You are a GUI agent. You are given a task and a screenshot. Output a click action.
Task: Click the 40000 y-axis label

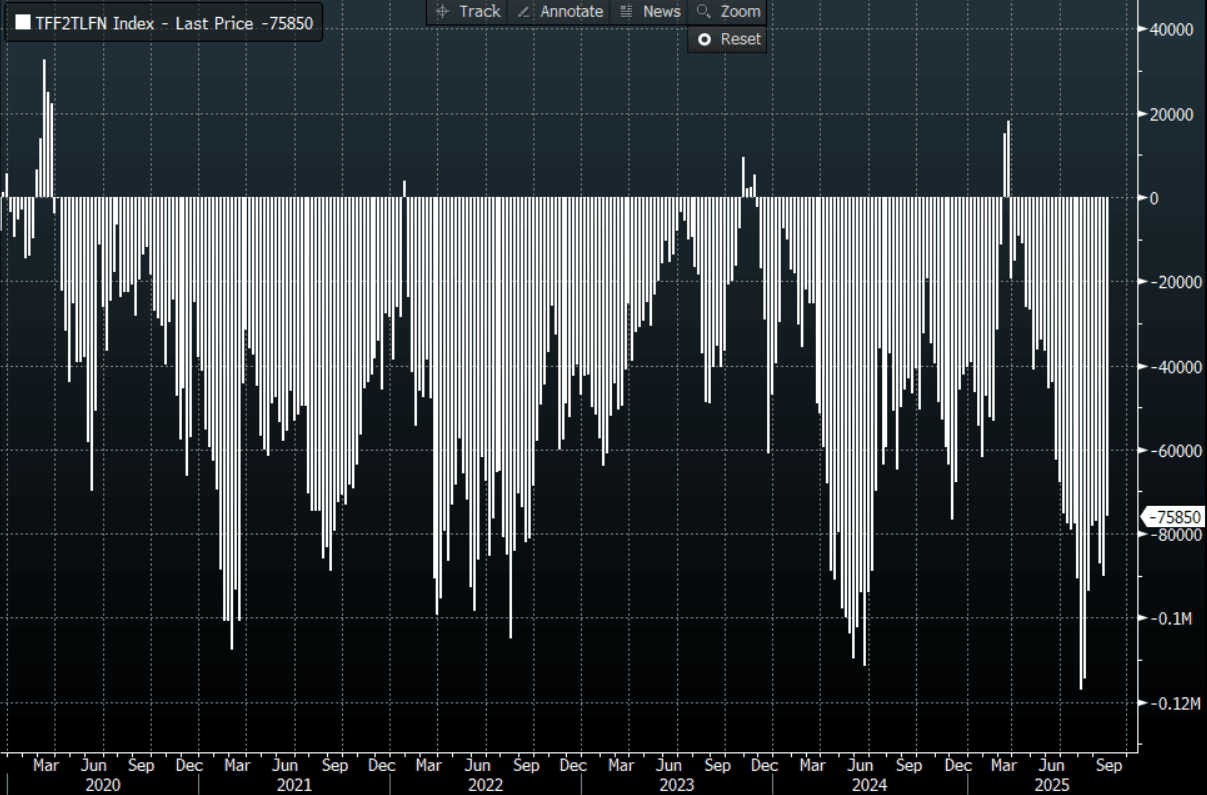[1172, 30]
